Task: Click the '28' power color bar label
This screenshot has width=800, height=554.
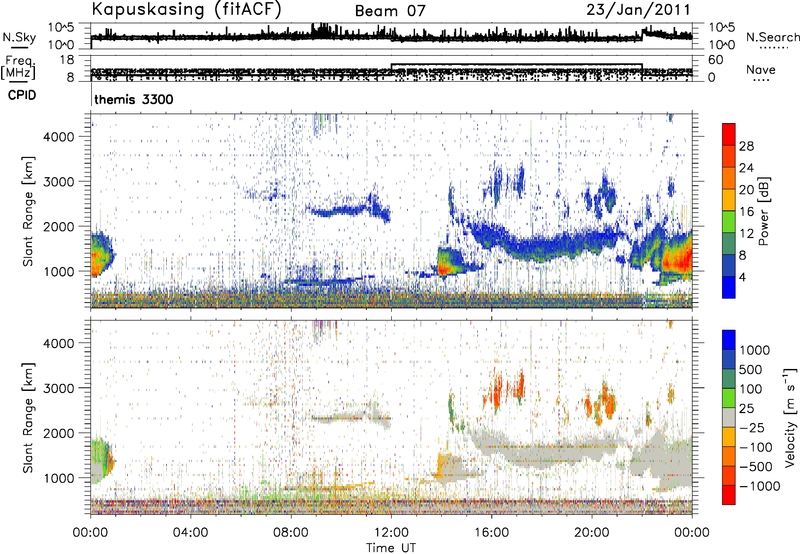Action: point(746,146)
